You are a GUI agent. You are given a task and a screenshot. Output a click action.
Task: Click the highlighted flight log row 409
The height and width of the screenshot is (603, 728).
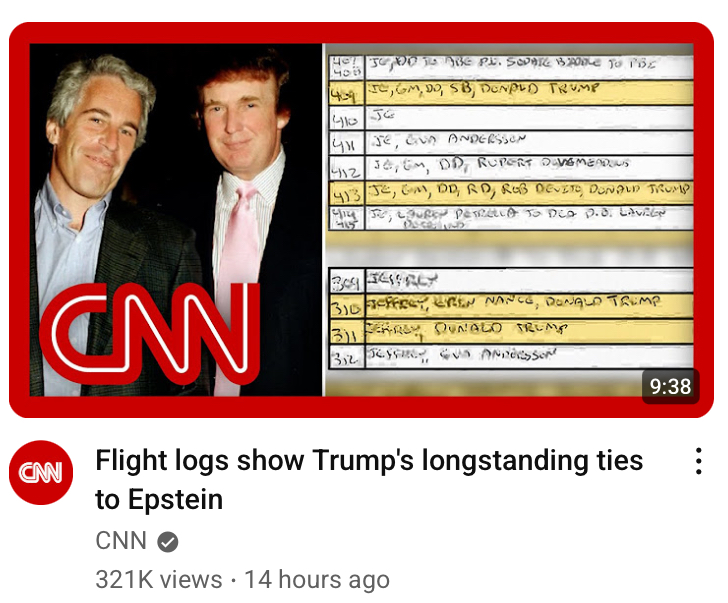(x=511, y=93)
